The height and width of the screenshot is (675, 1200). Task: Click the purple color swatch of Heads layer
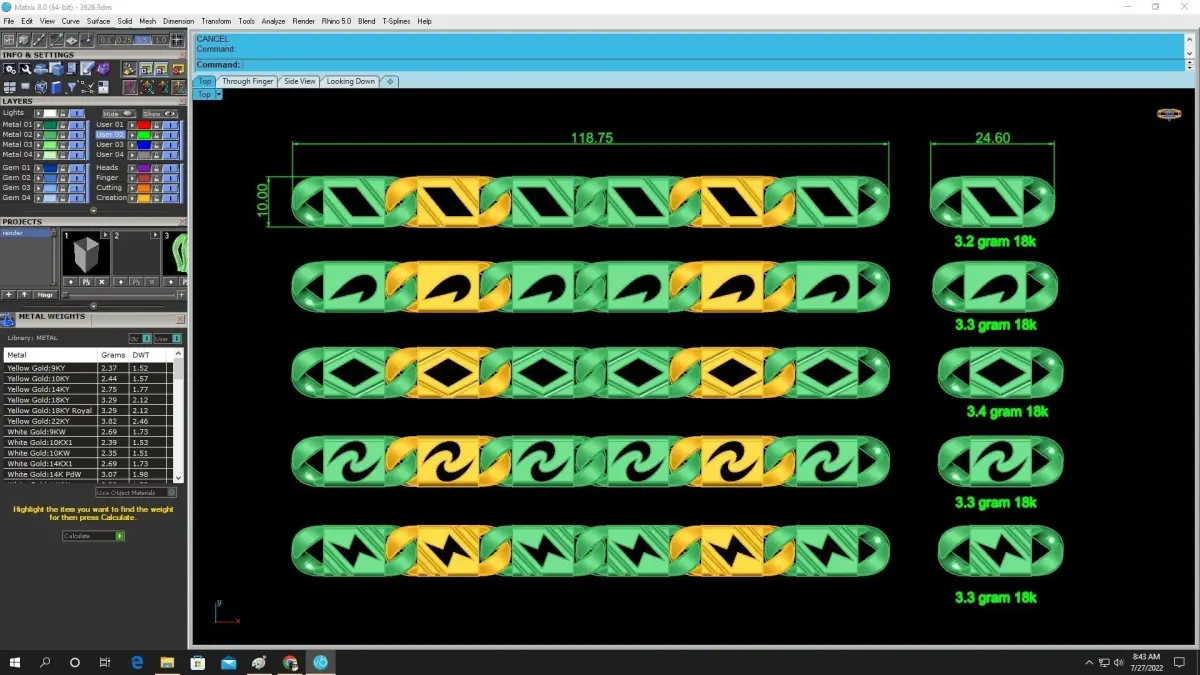point(143,168)
